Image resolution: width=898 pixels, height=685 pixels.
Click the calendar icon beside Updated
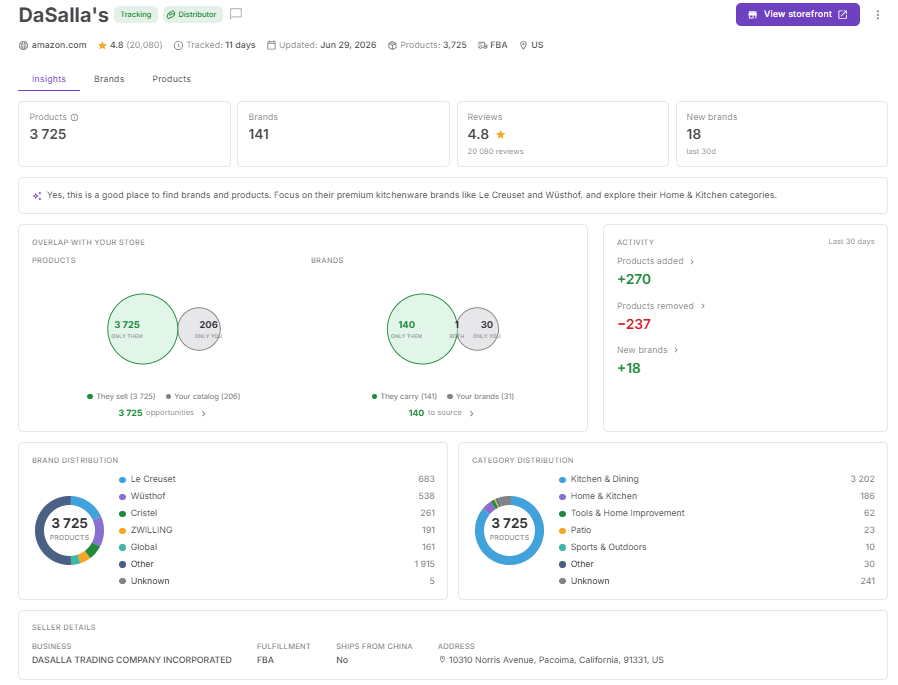coord(271,45)
